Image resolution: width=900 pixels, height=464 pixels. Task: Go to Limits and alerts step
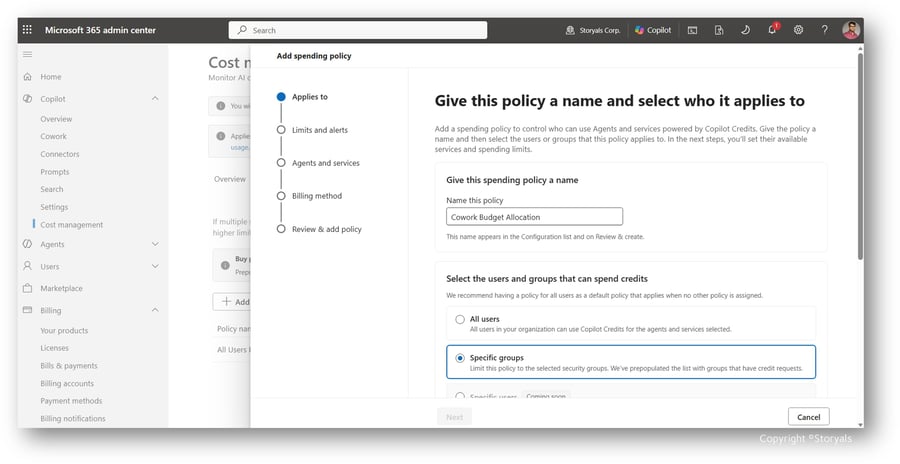313,130
